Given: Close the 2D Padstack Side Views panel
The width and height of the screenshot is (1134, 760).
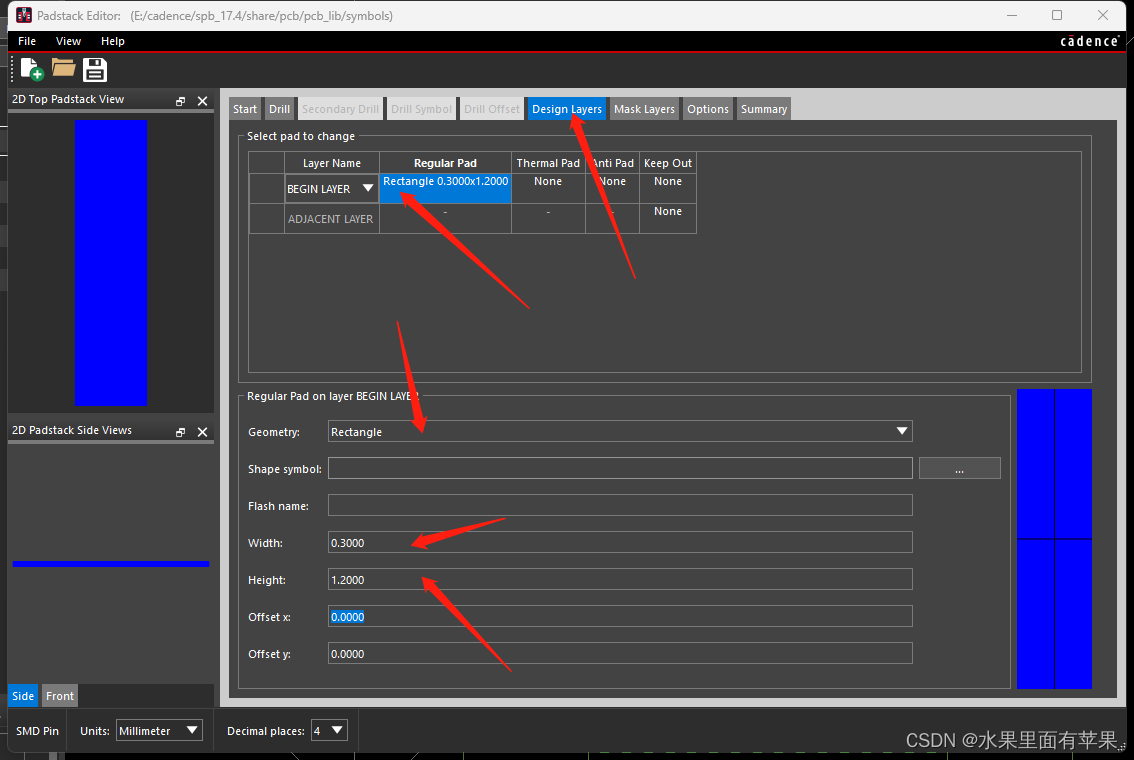Looking at the screenshot, I should (202, 432).
